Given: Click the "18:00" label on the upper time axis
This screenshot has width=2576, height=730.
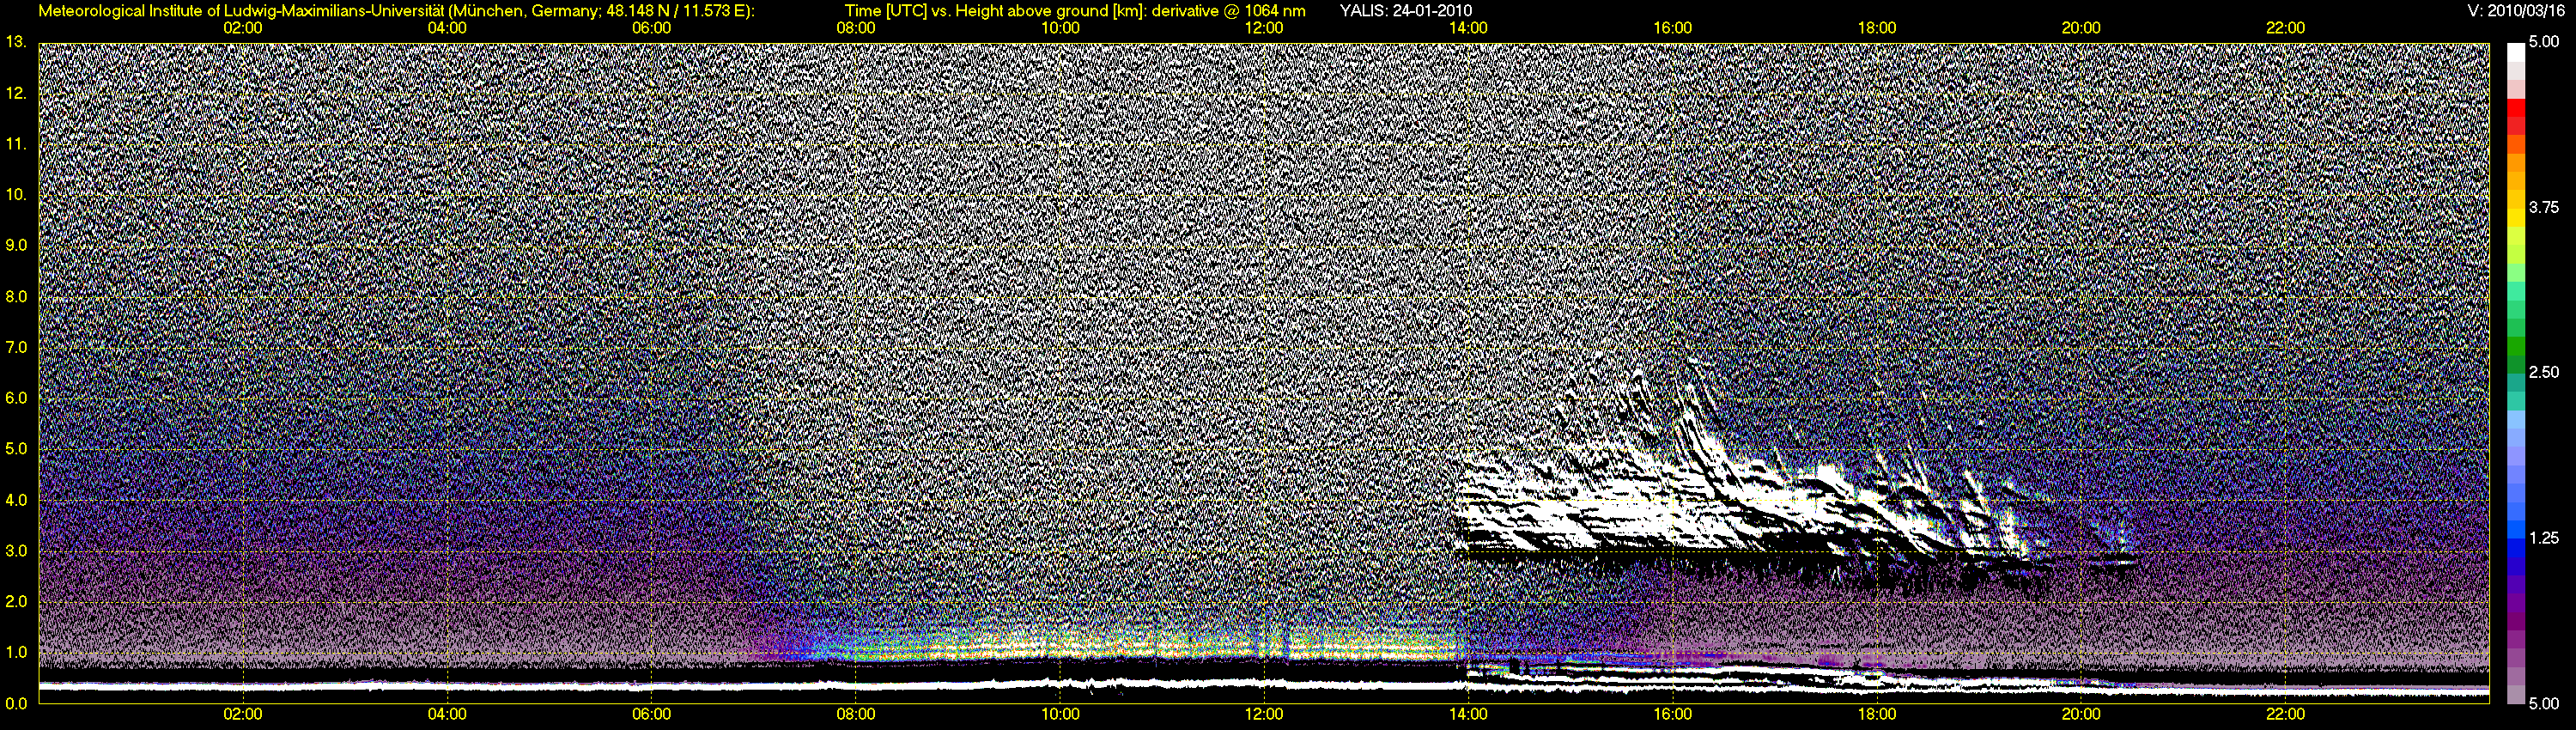Looking at the screenshot, I should click(1877, 28).
